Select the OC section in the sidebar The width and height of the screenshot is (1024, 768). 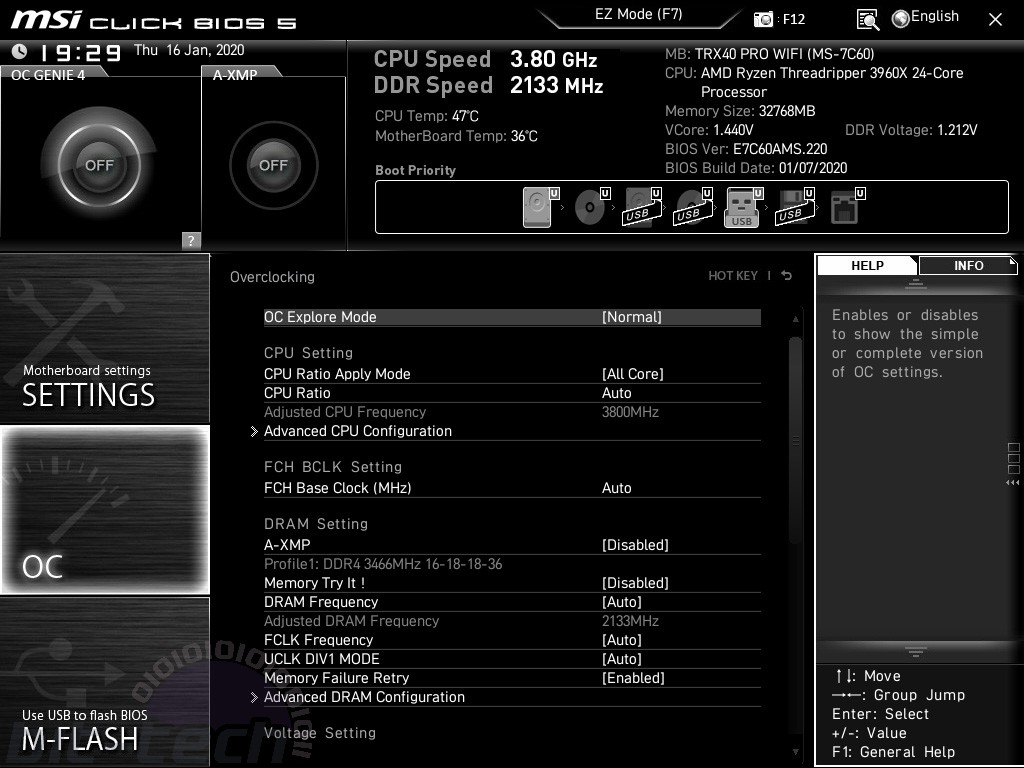pos(104,509)
